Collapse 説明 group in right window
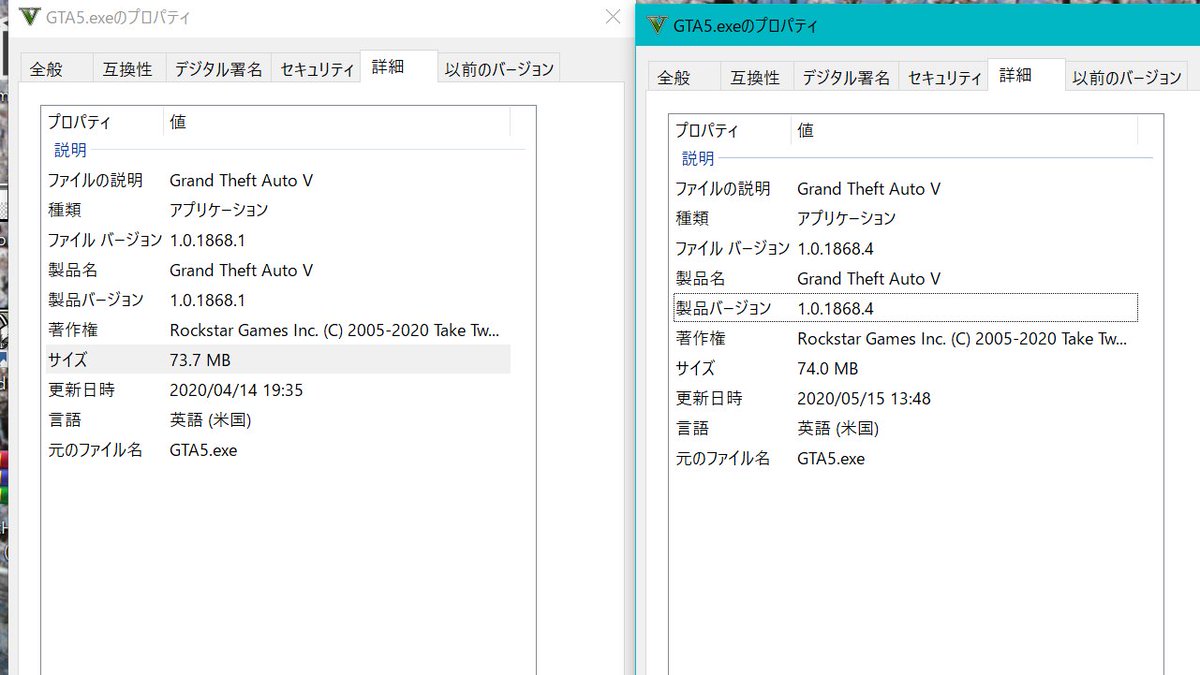This screenshot has width=1200, height=675. click(699, 158)
